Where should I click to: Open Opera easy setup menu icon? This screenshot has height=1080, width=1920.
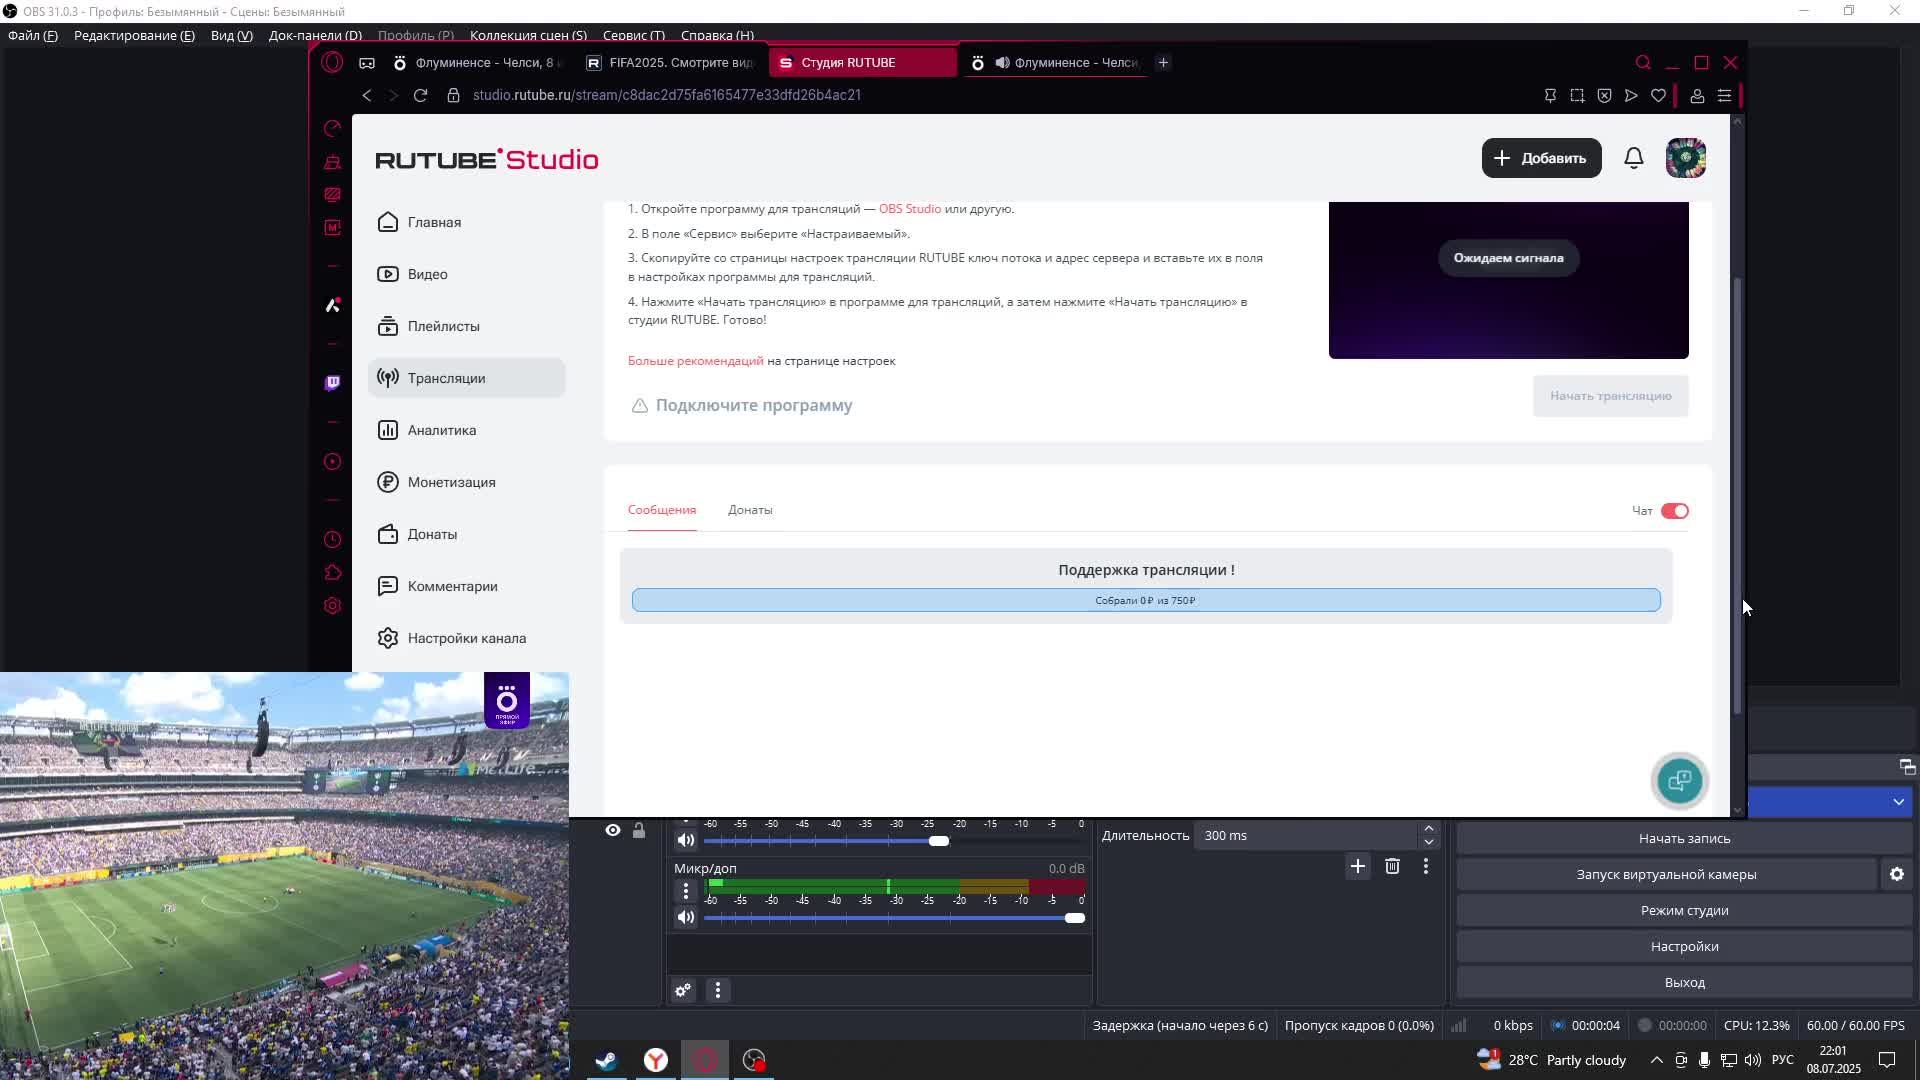1724,95
